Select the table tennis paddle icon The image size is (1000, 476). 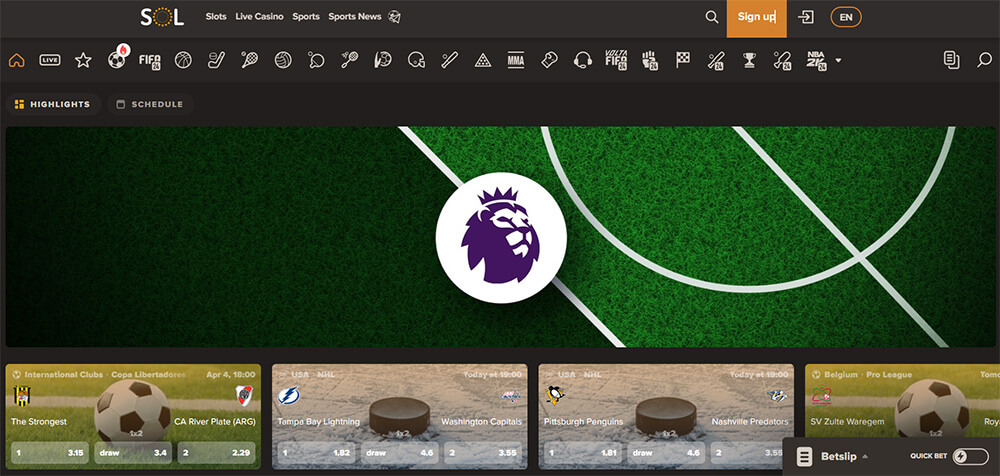[316, 61]
